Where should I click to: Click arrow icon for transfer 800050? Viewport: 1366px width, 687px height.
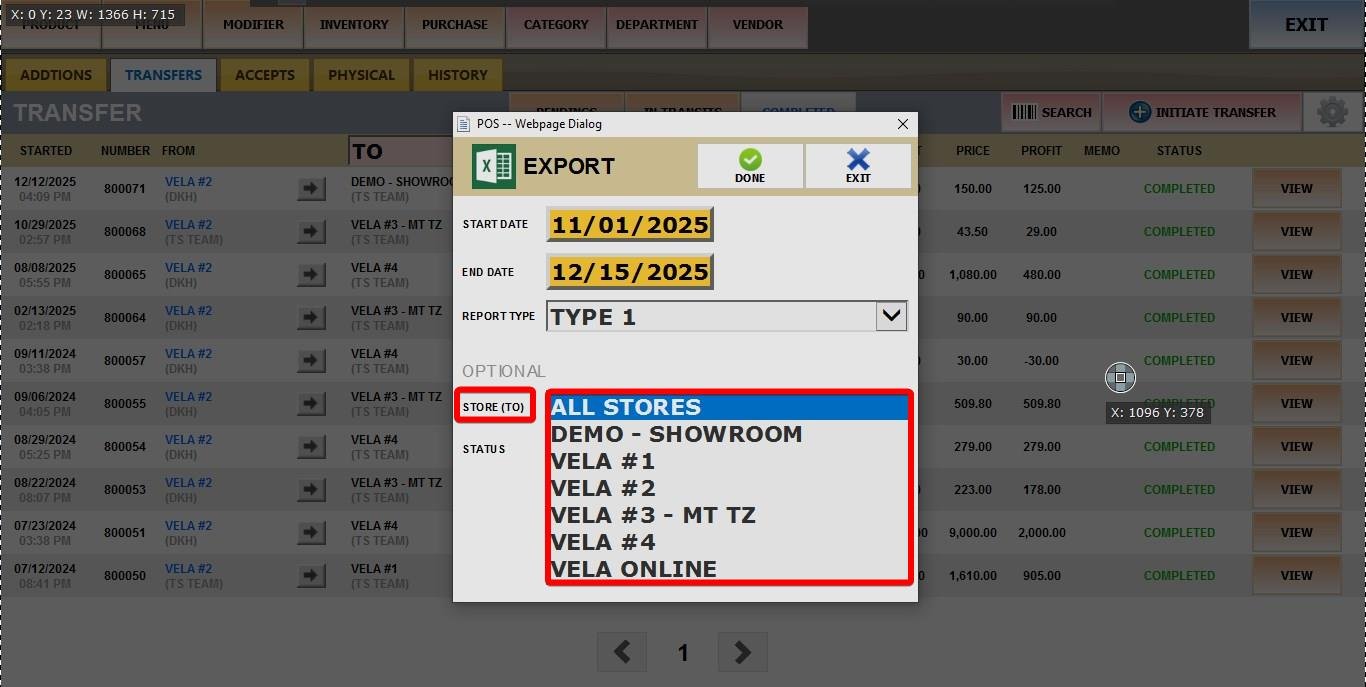point(312,576)
